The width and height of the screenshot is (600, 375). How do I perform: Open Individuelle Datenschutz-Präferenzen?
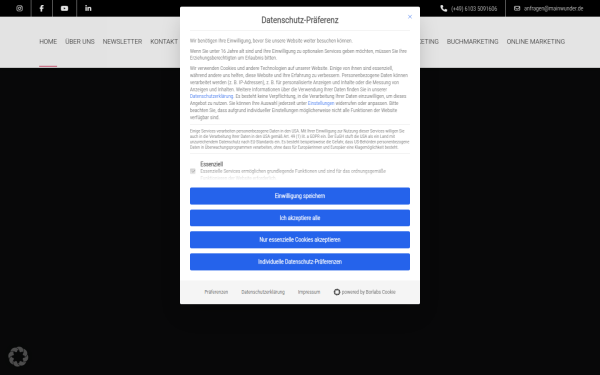tap(300, 262)
